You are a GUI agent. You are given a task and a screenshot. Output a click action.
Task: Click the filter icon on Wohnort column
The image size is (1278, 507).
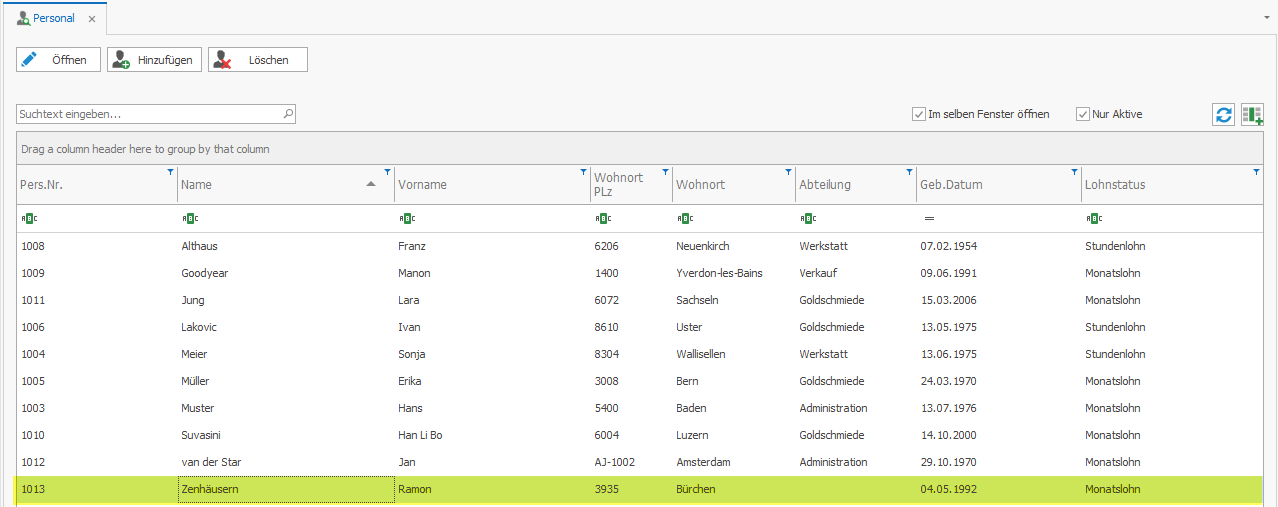[x=788, y=172]
